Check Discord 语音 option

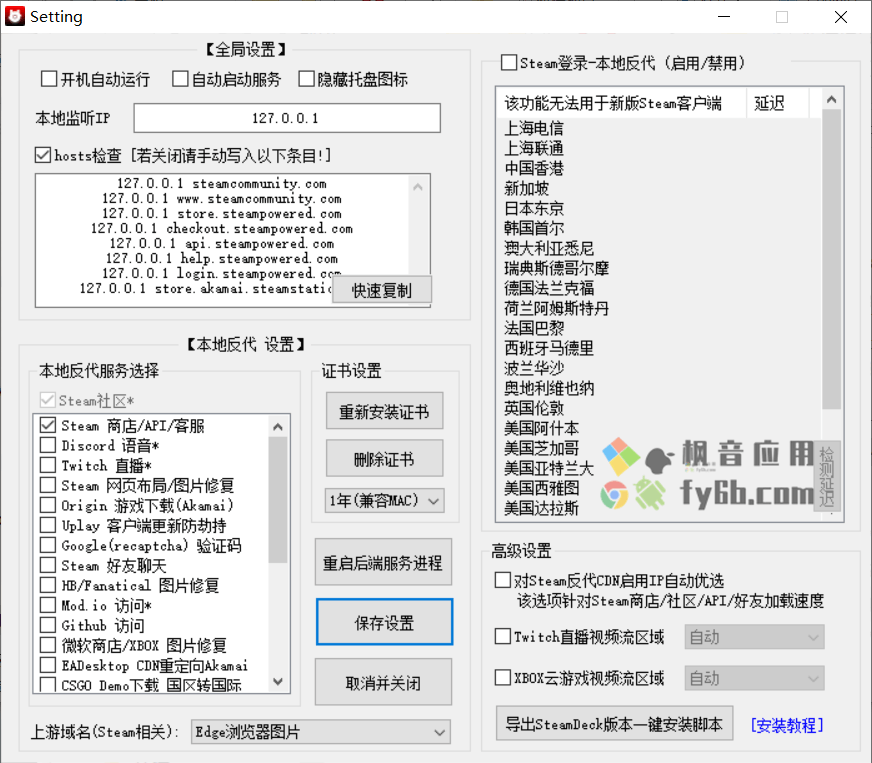click(48, 445)
